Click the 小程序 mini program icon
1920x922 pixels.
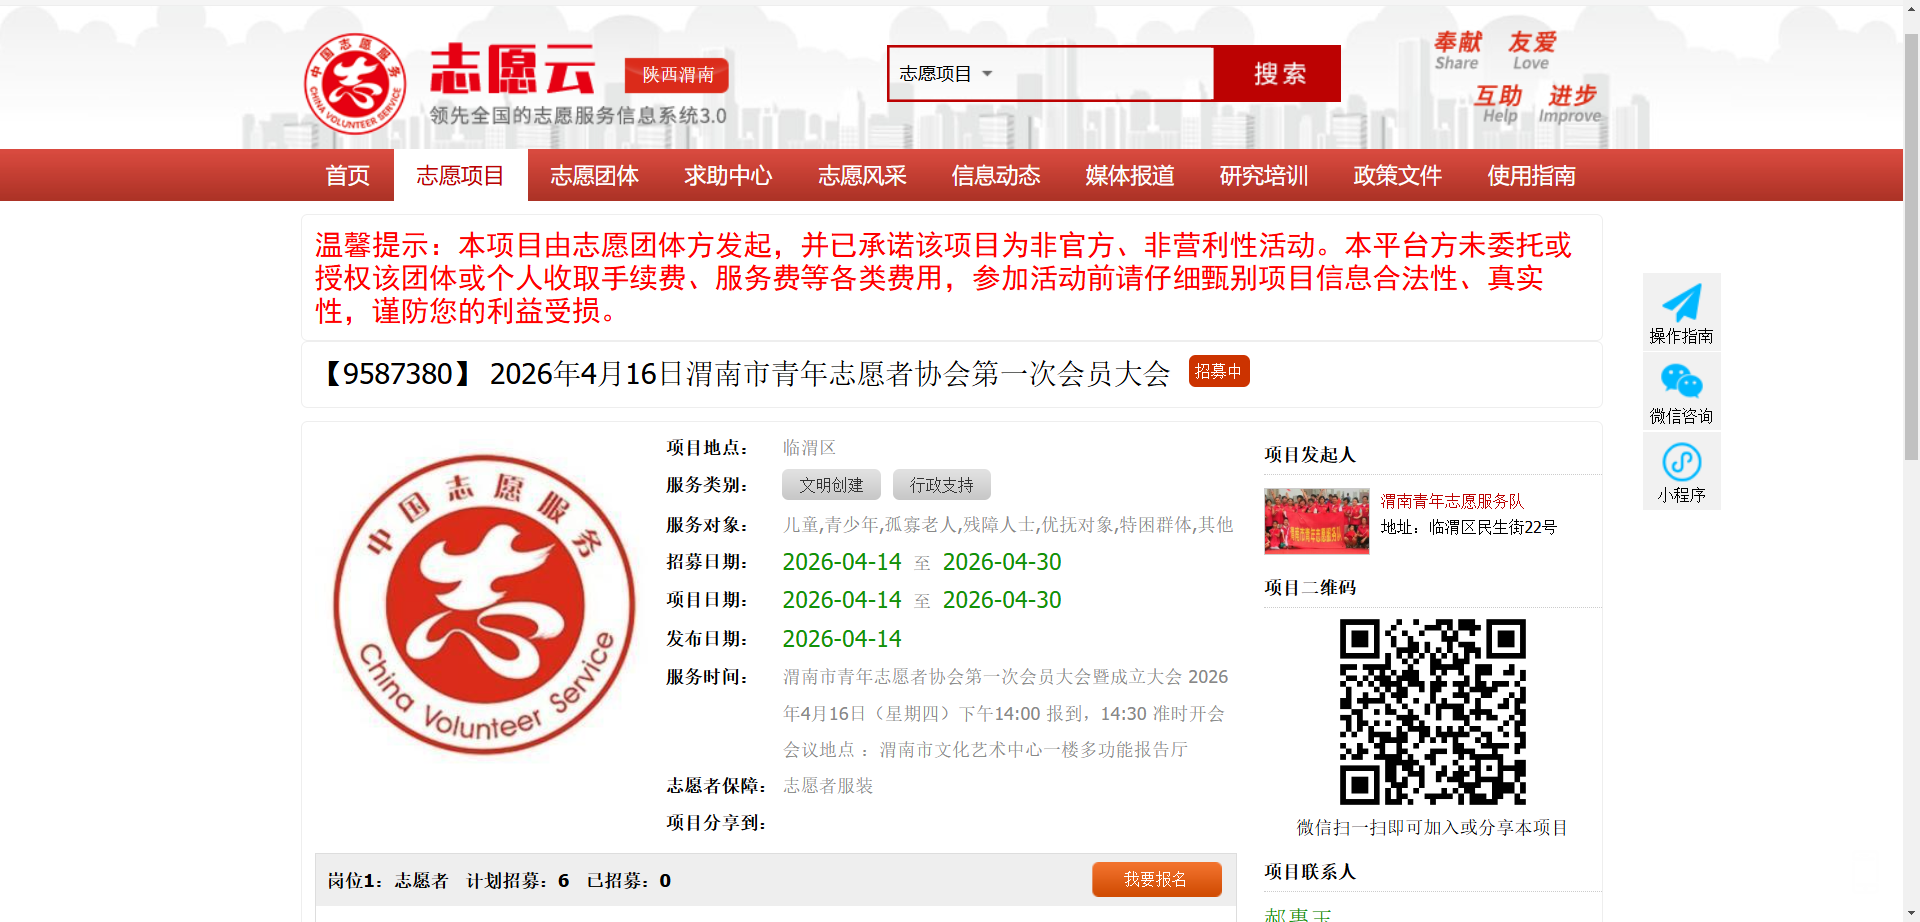[1680, 462]
